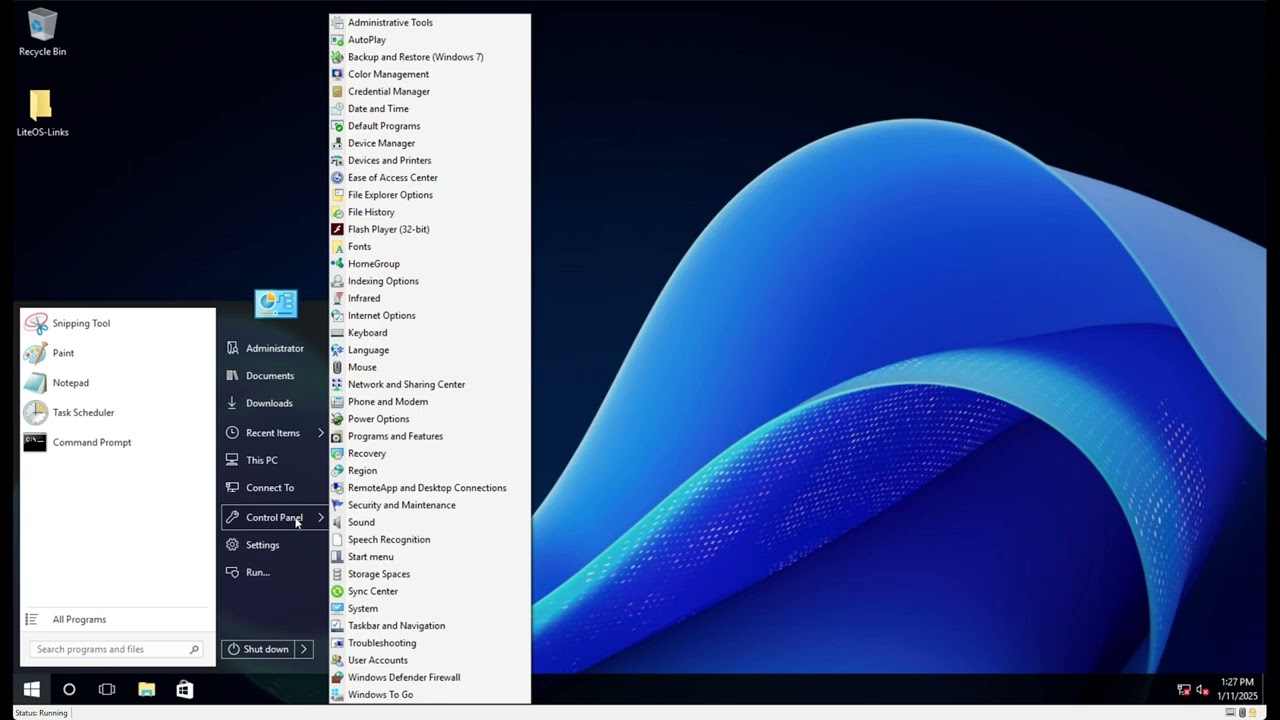Open Backup and Restore (Windows 7)
Image resolution: width=1280 pixels, height=720 pixels.
pyautogui.click(x=430, y=57)
